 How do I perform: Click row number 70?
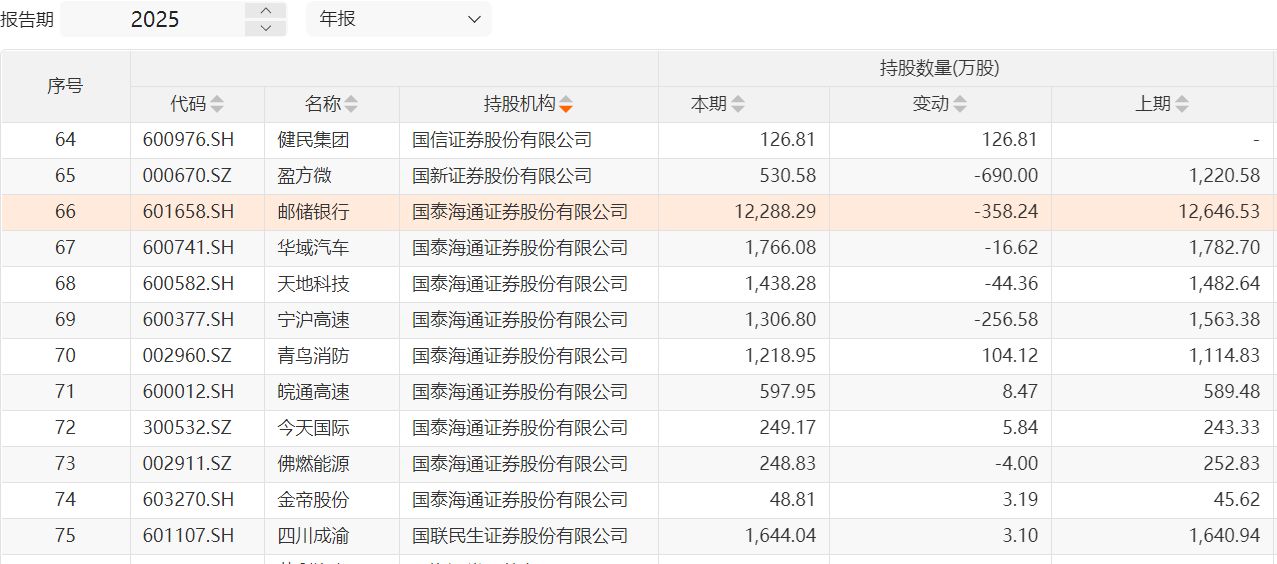[x=65, y=356]
